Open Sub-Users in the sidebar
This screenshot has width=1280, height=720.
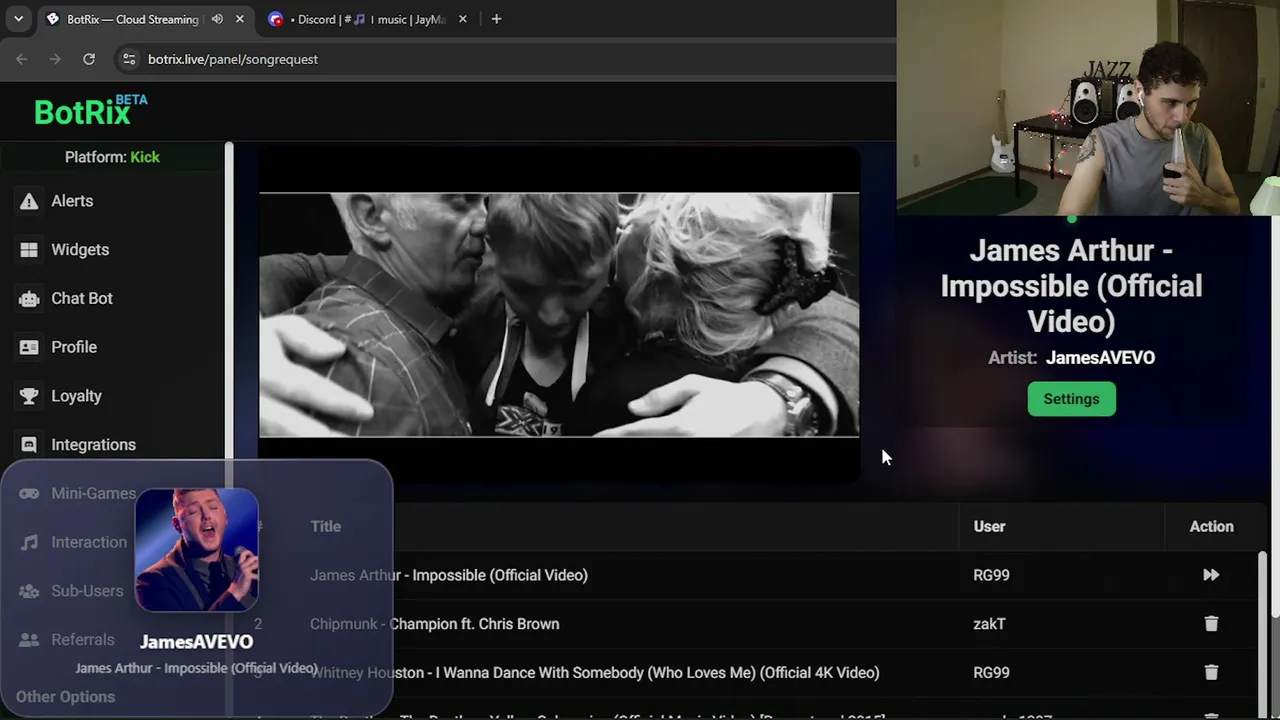(87, 591)
